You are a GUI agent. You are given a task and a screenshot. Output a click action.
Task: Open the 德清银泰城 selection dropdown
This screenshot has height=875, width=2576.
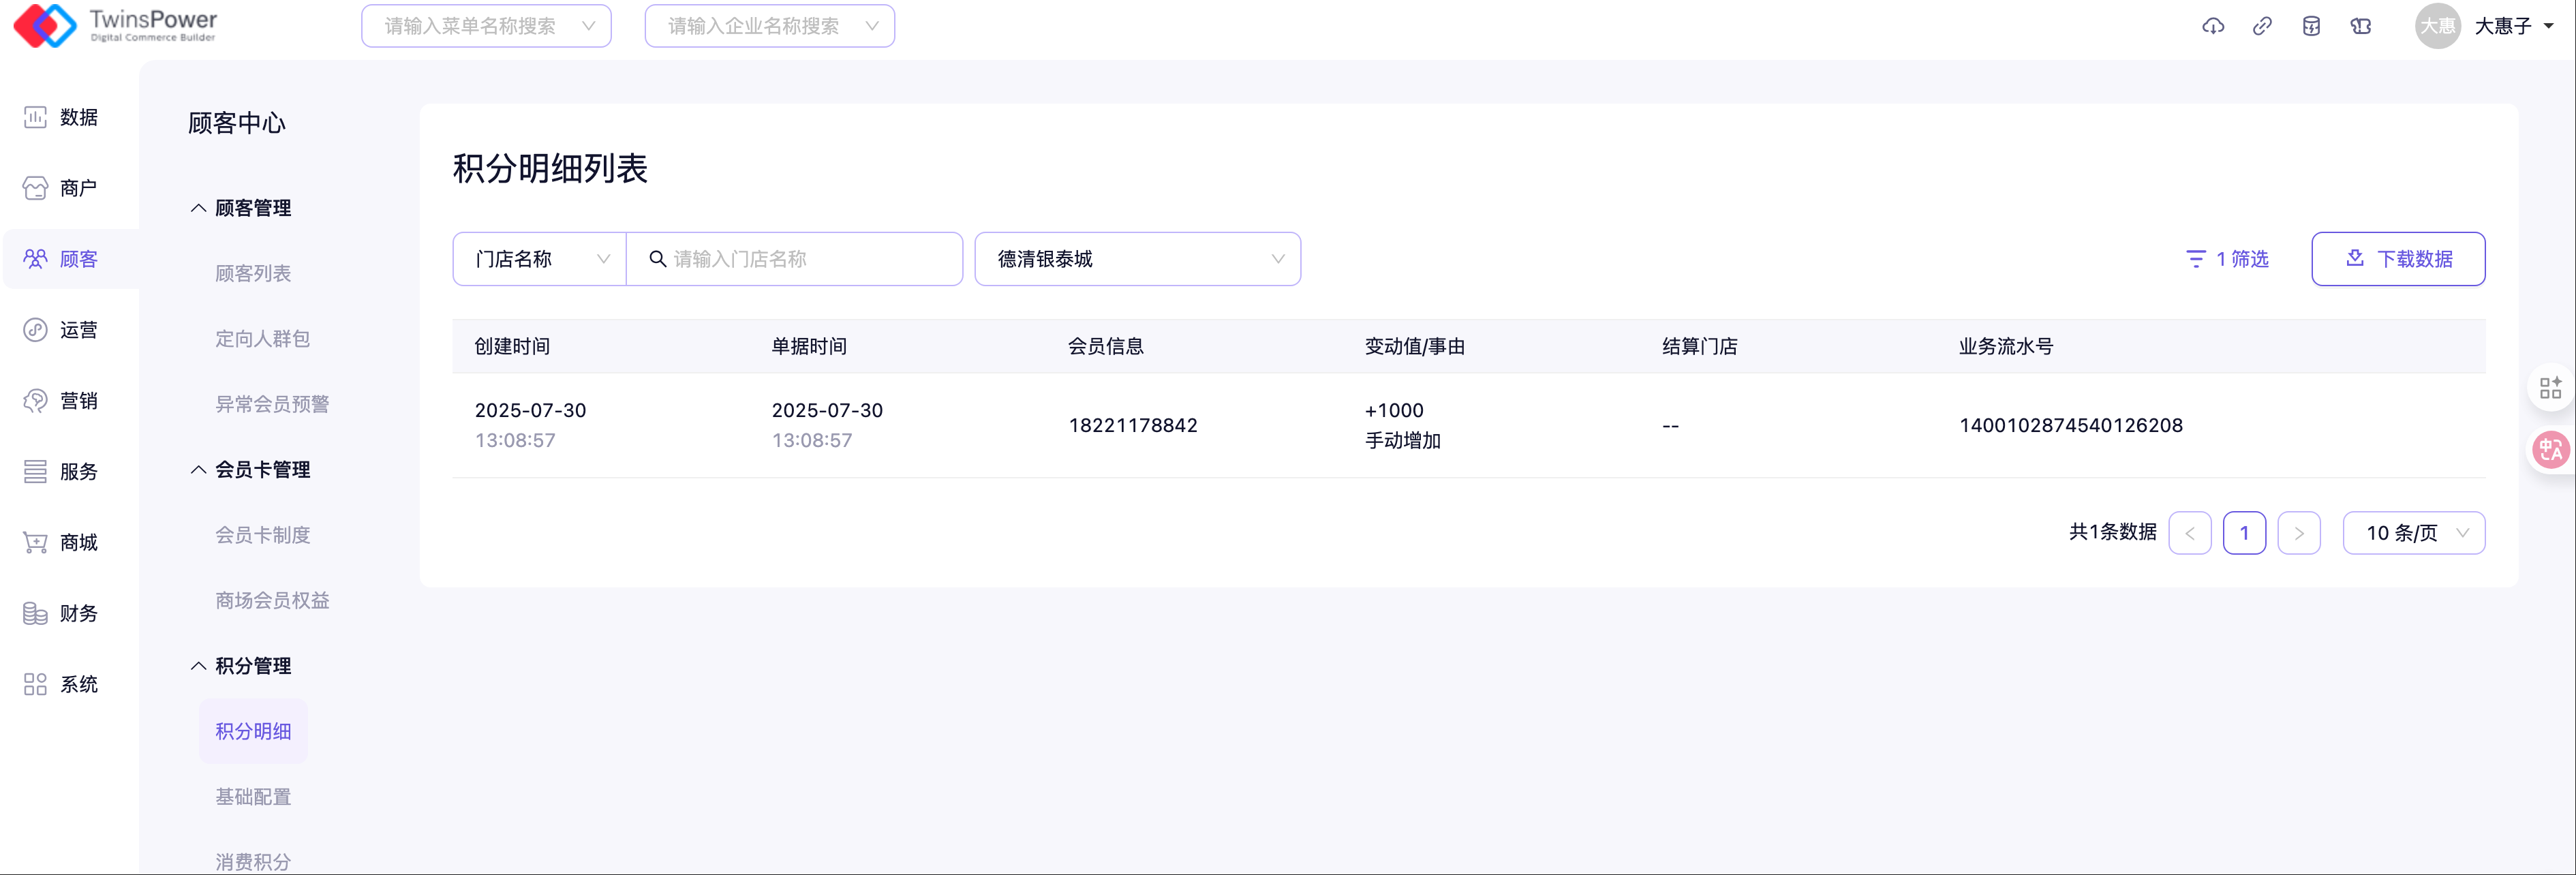click(1137, 259)
